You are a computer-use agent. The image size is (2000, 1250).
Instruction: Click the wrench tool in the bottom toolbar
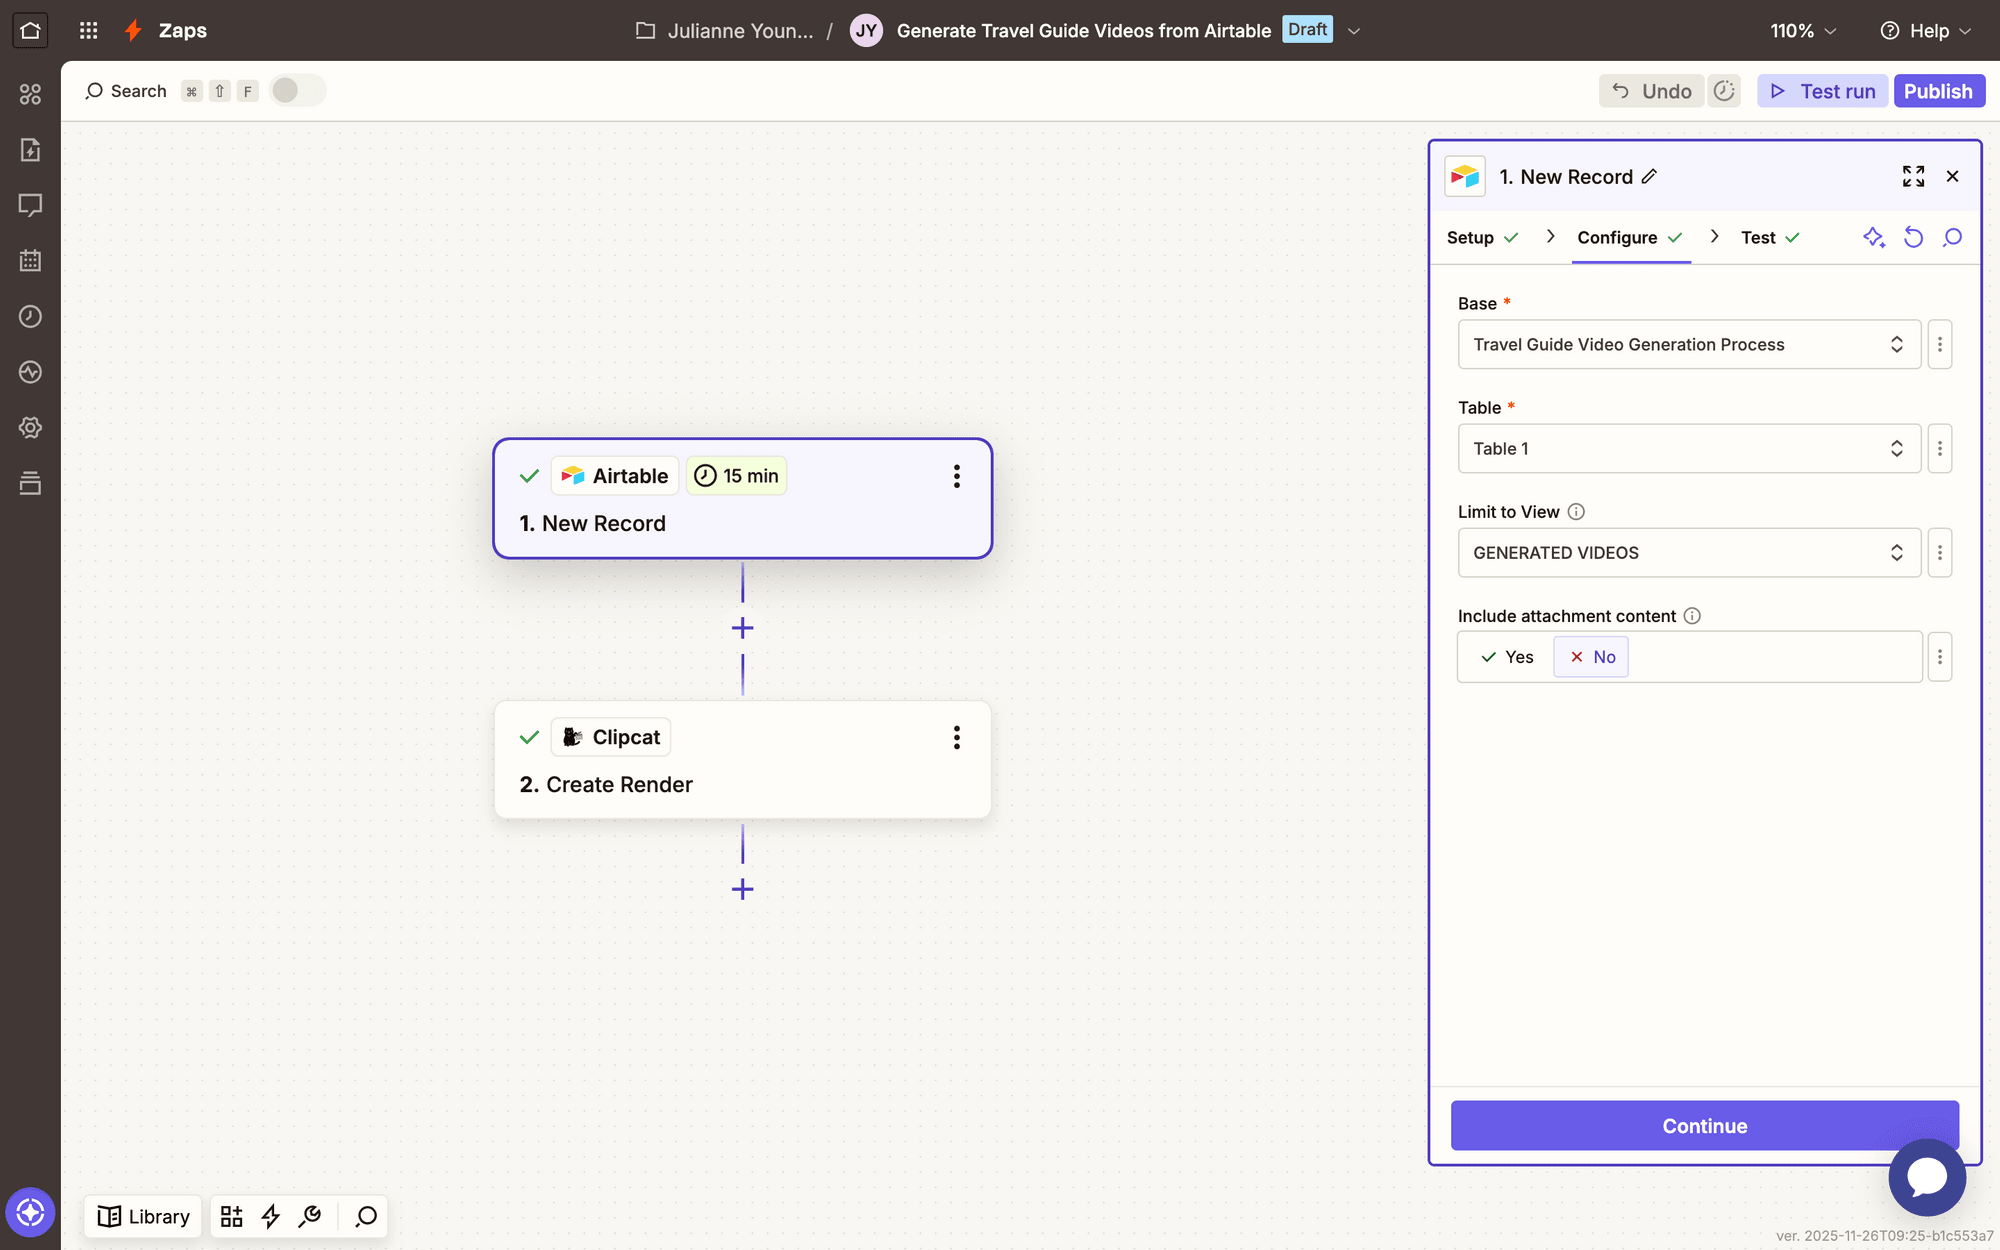(309, 1216)
